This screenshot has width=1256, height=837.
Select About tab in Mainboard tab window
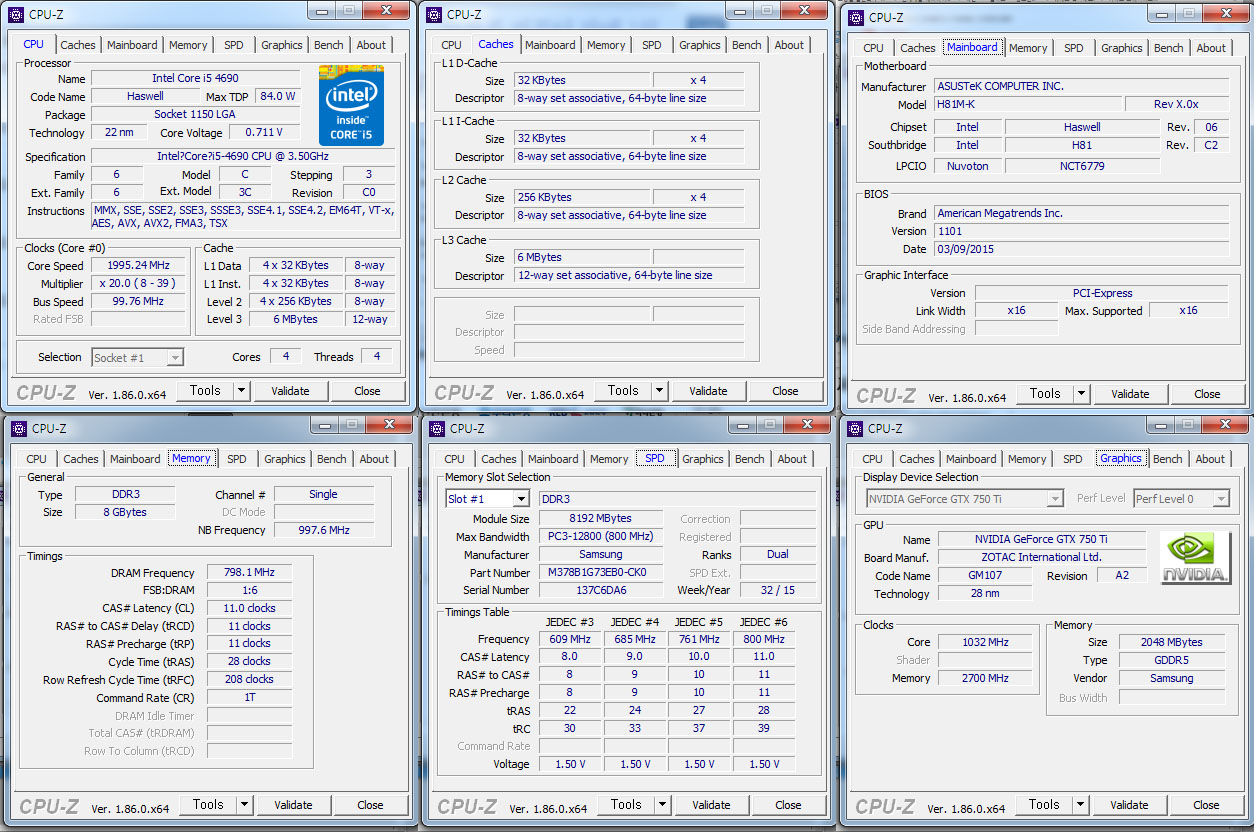coord(1211,48)
